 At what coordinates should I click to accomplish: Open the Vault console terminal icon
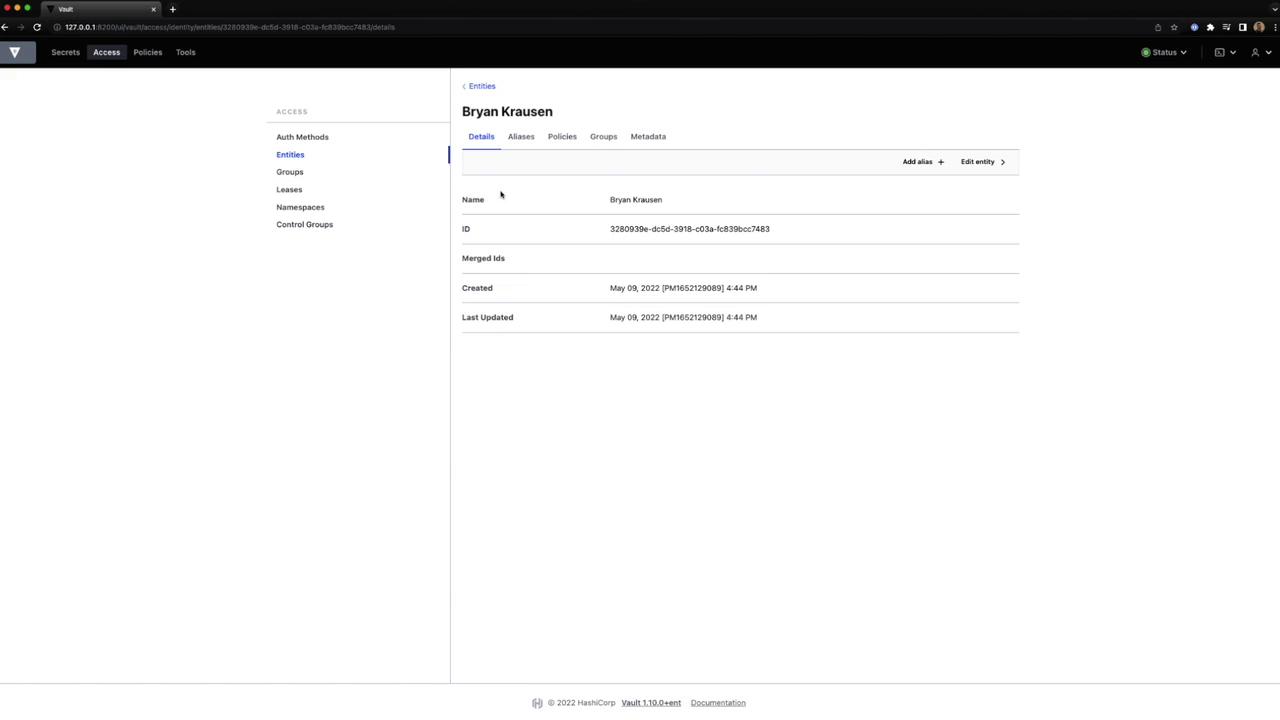coord(1220,52)
